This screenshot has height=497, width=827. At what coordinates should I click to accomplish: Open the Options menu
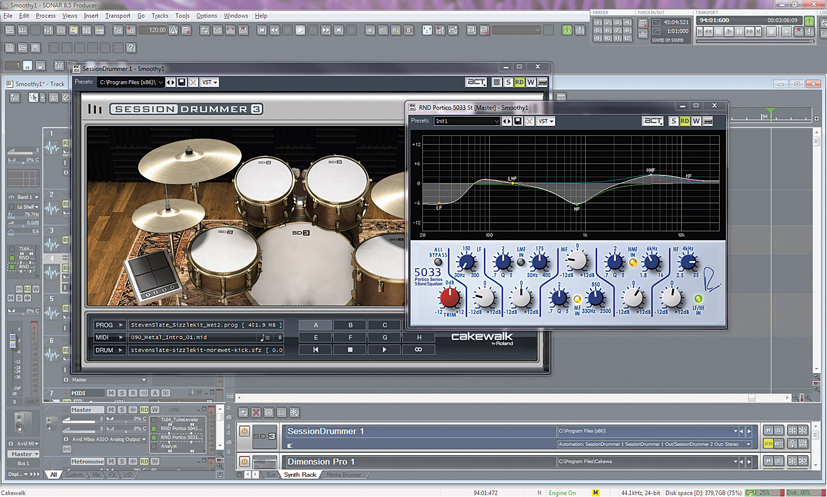point(206,16)
